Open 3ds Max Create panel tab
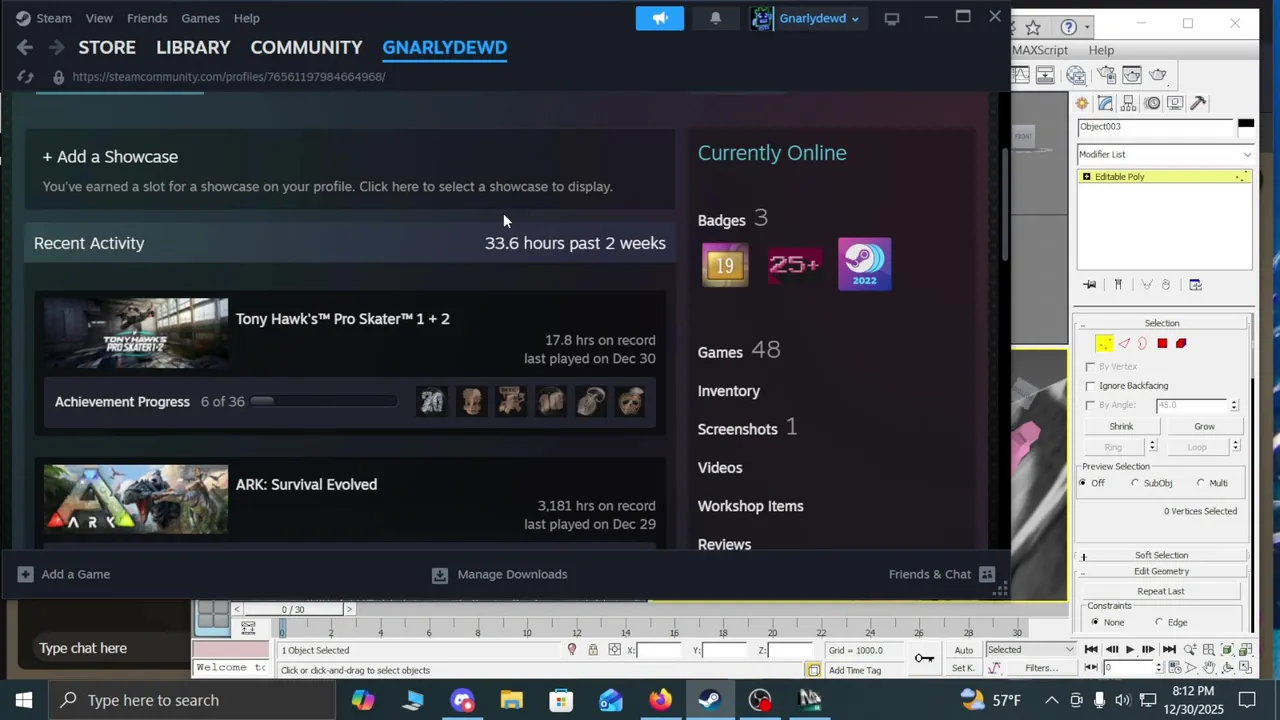Viewport: 1280px width, 720px height. [x=1082, y=103]
